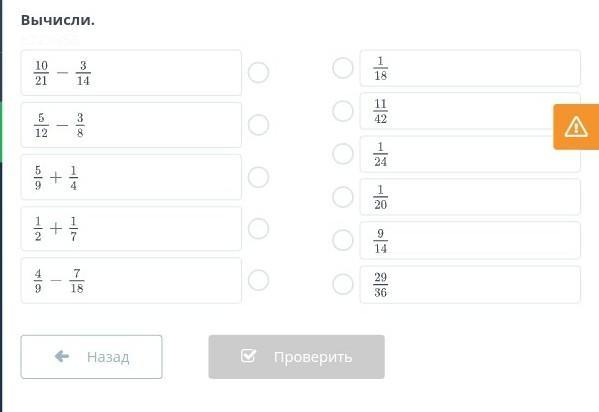Click the expression box 10/21 − 3/14
This screenshot has height=412, width=599.
[x=131, y=72]
